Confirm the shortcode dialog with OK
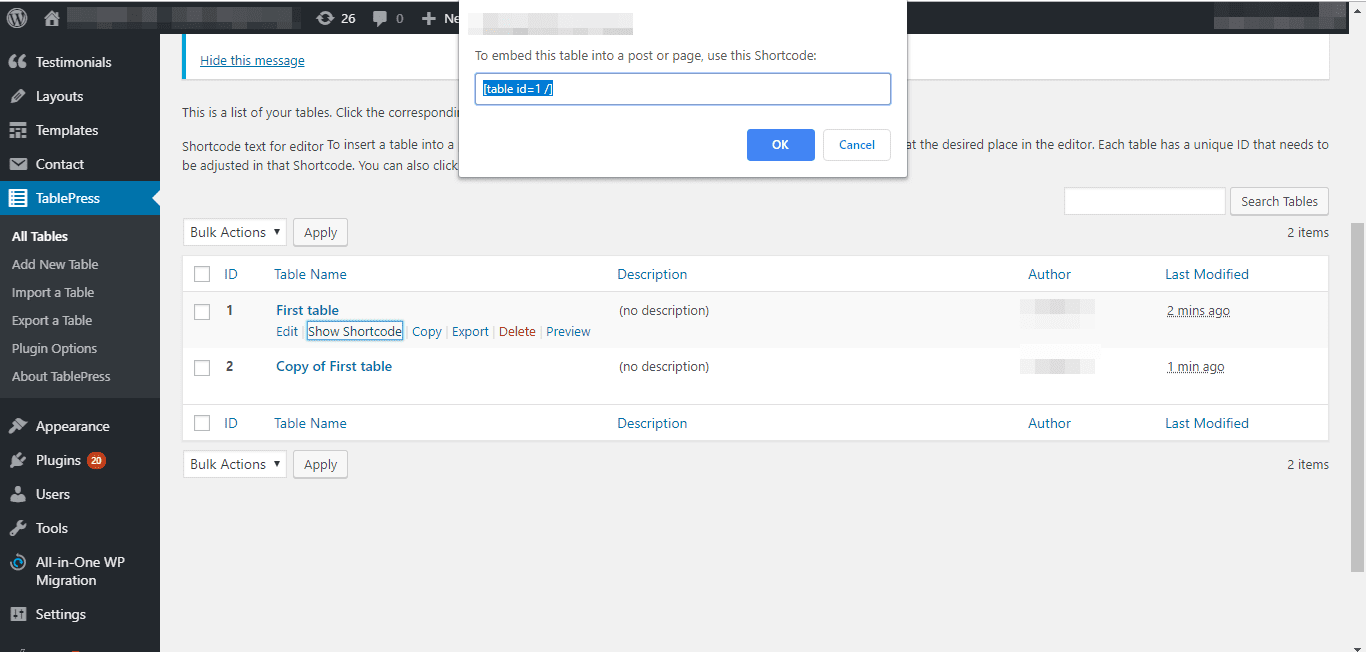 [780, 144]
